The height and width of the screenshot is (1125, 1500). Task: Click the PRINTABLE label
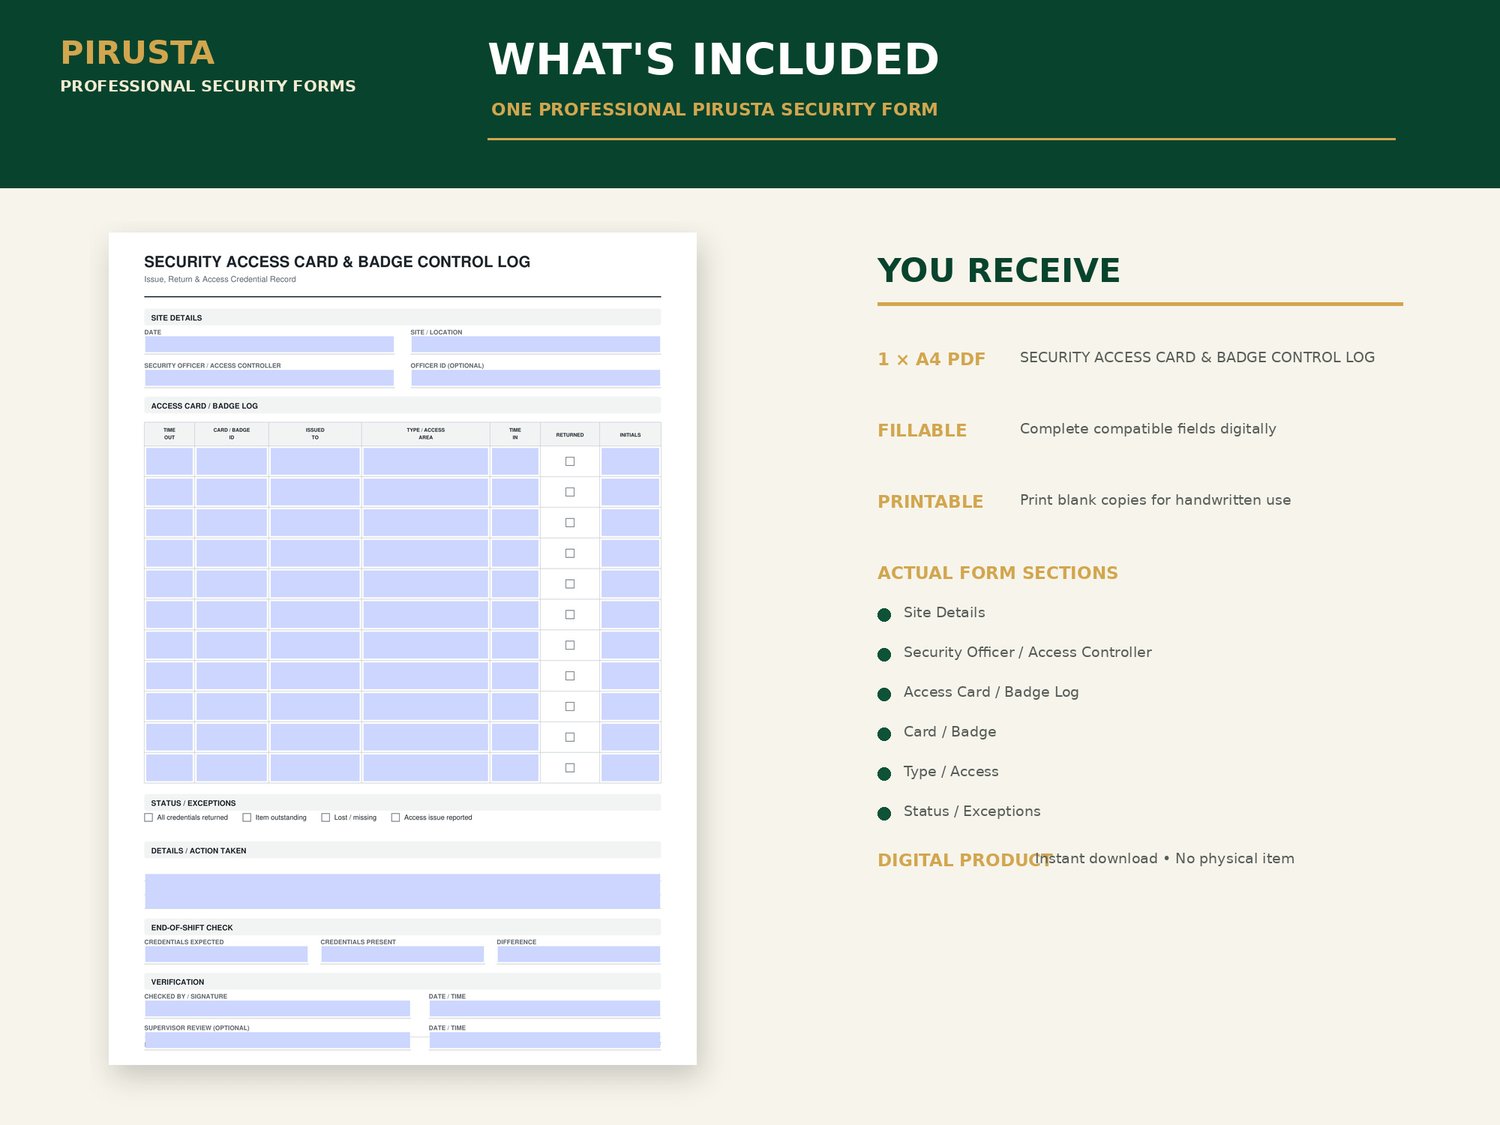coord(930,502)
